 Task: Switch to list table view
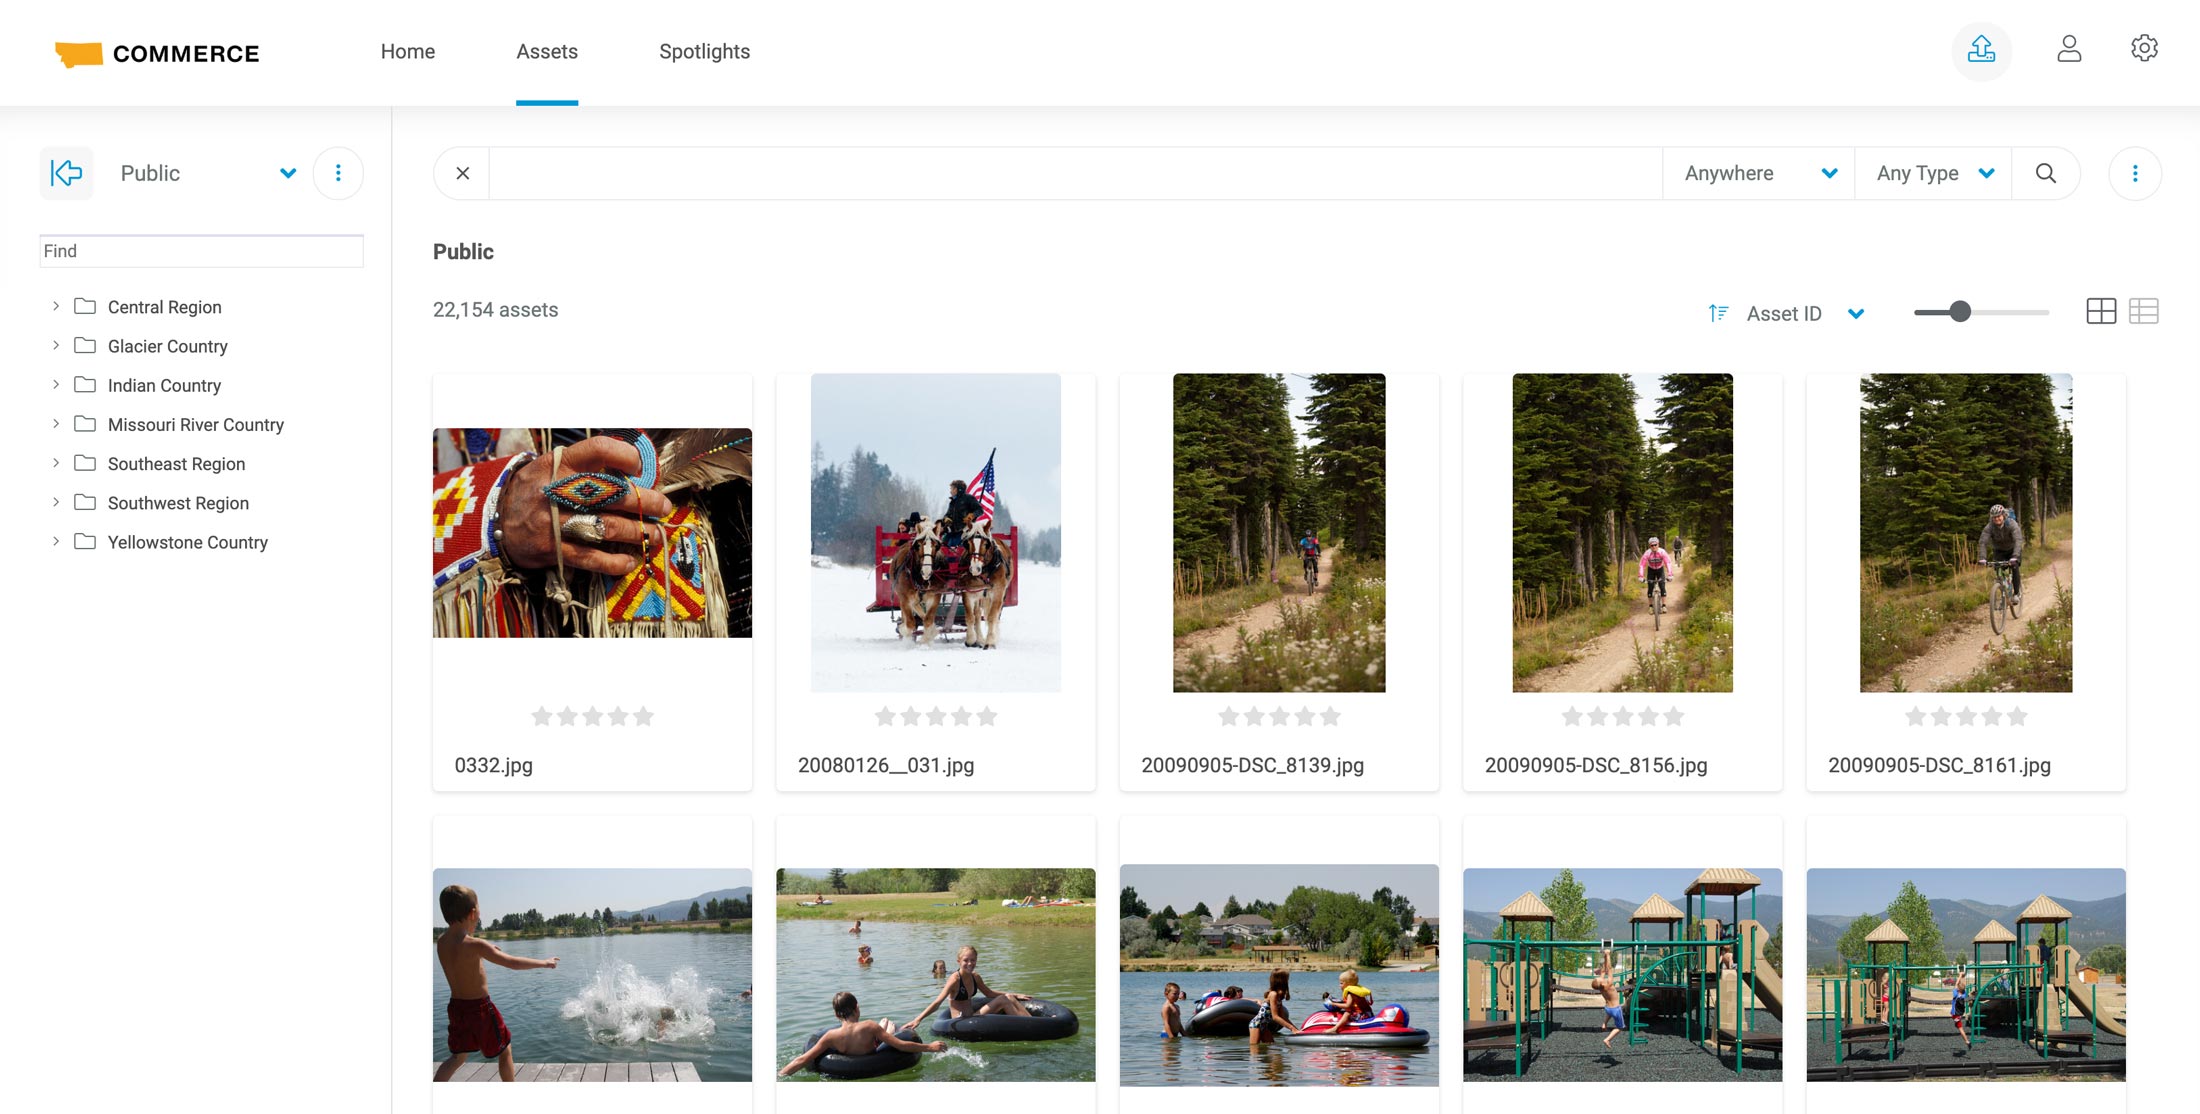(x=2144, y=311)
